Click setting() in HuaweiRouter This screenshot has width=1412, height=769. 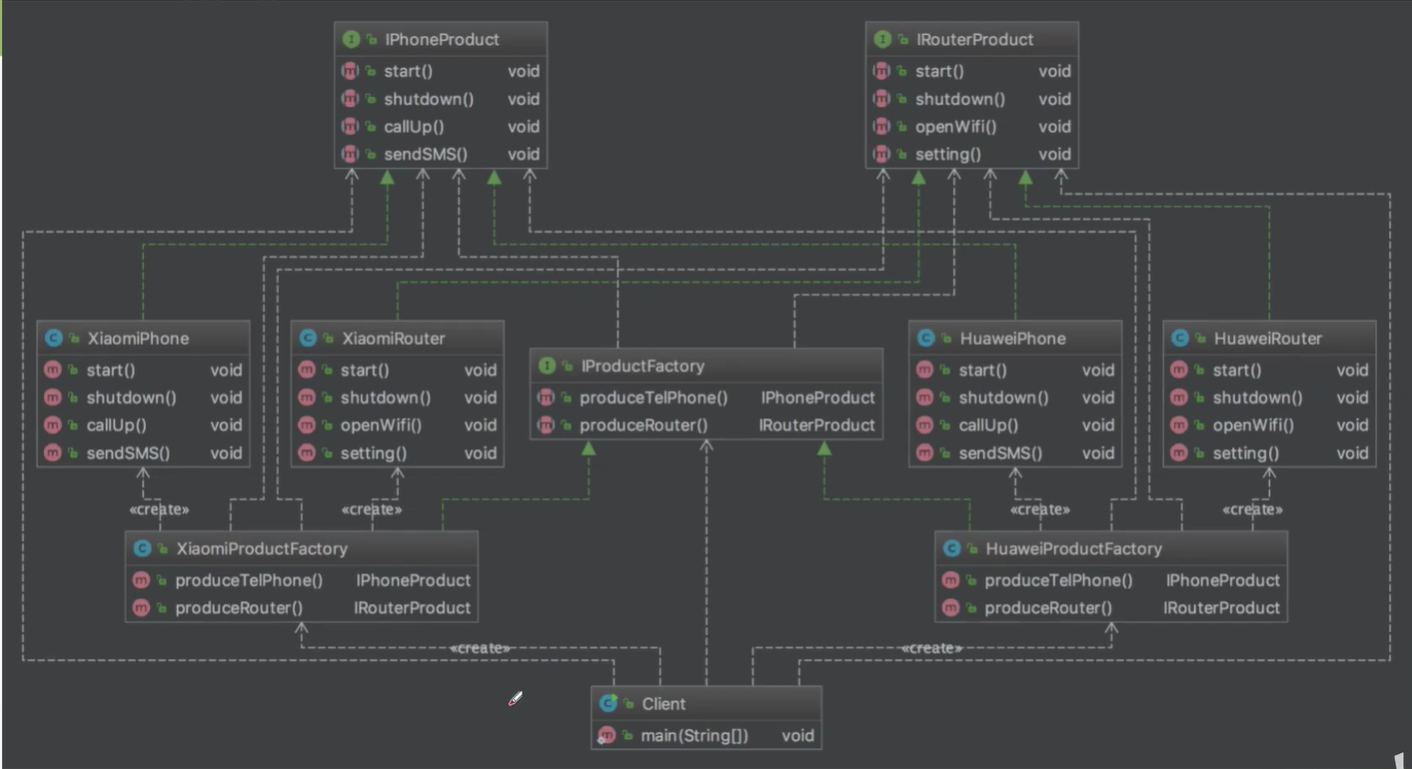coord(1246,453)
